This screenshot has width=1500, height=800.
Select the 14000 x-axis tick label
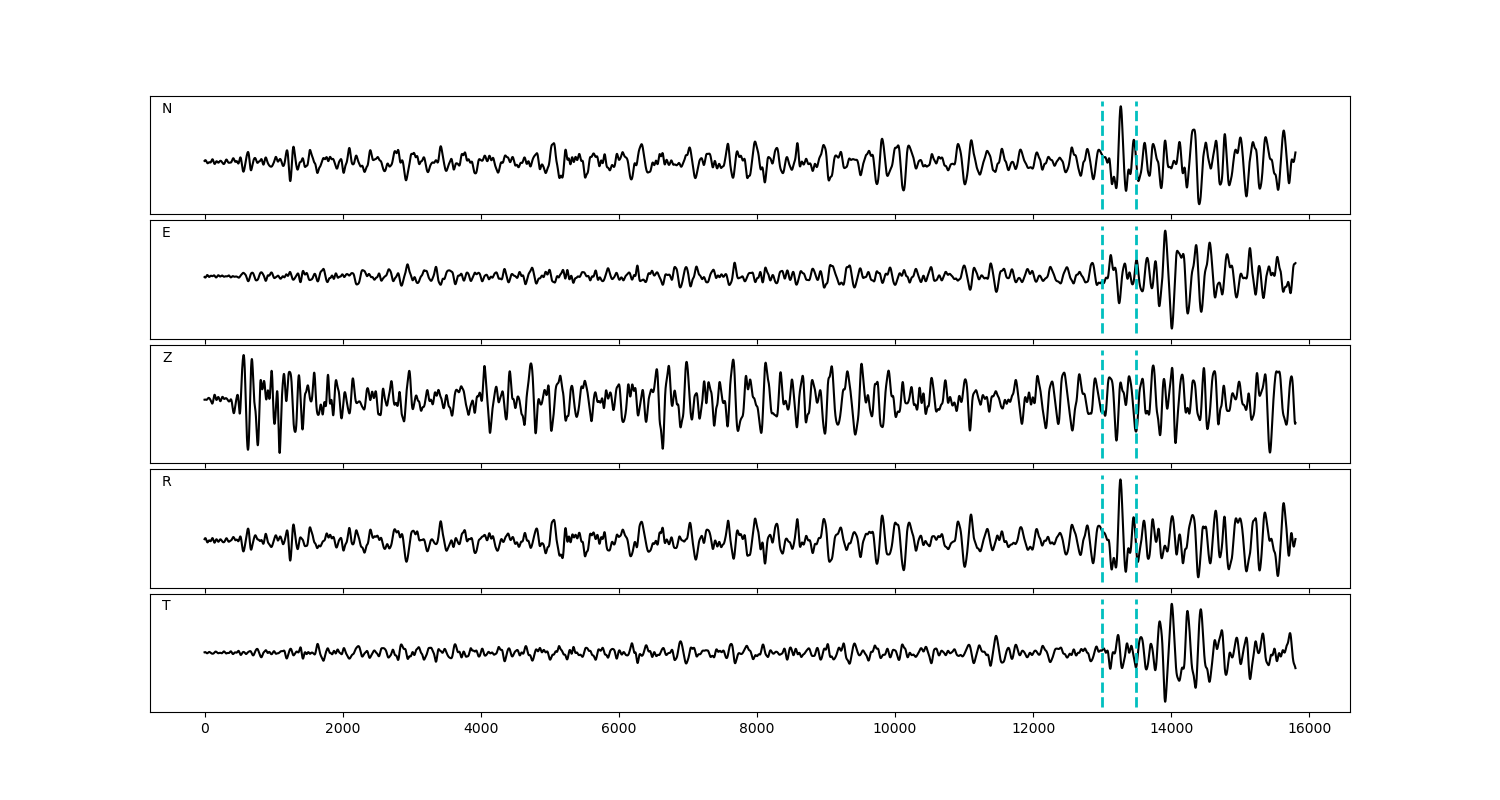pos(1171,729)
